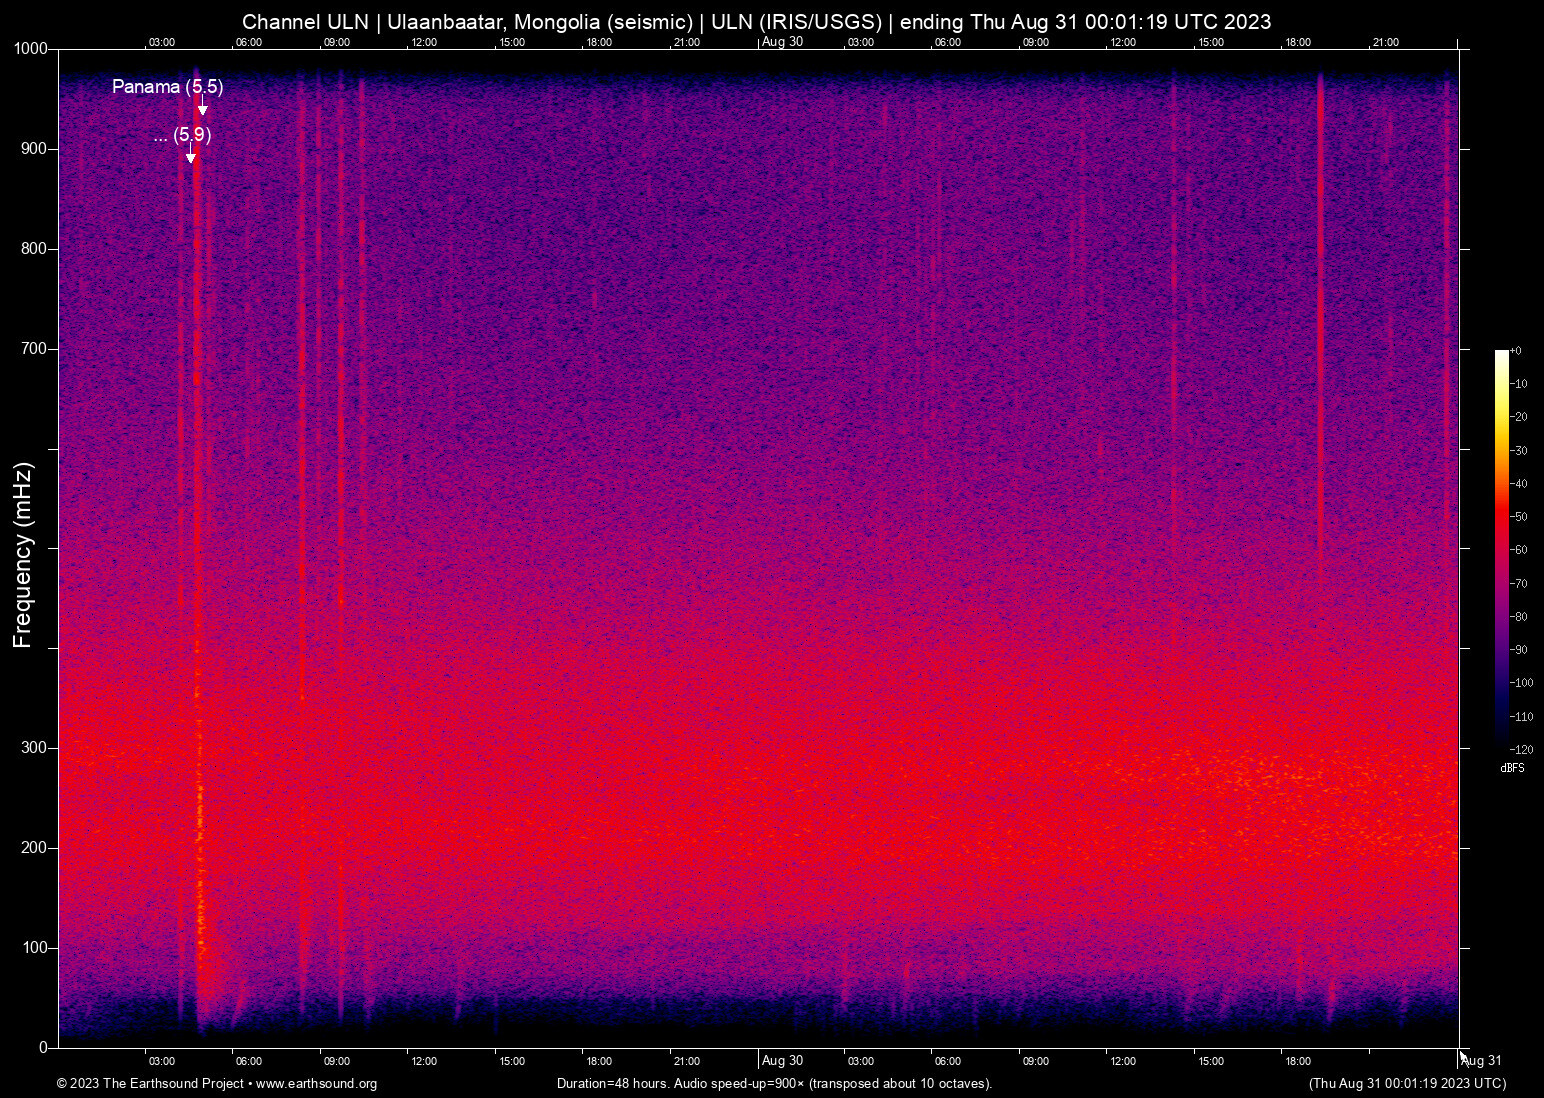Click the 03:00 tick on the bottom axis
The width and height of the screenshot is (1544, 1098).
click(161, 1061)
